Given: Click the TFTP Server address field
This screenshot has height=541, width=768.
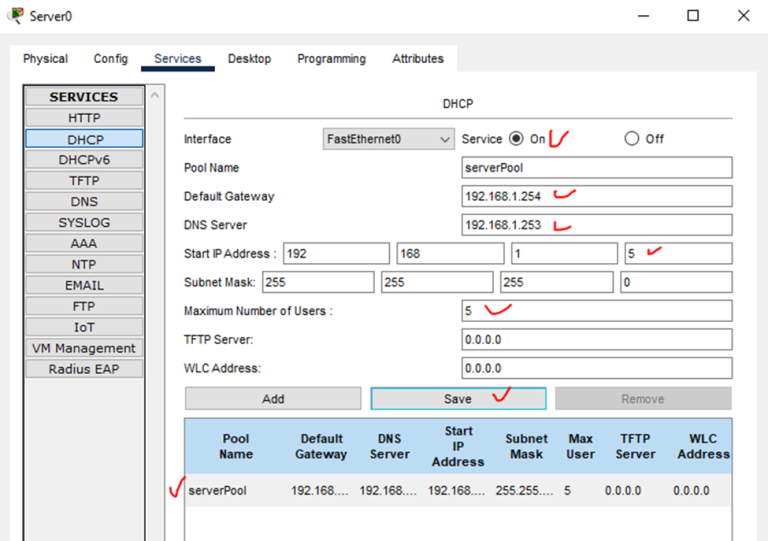Looking at the screenshot, I should pos(597,339).
